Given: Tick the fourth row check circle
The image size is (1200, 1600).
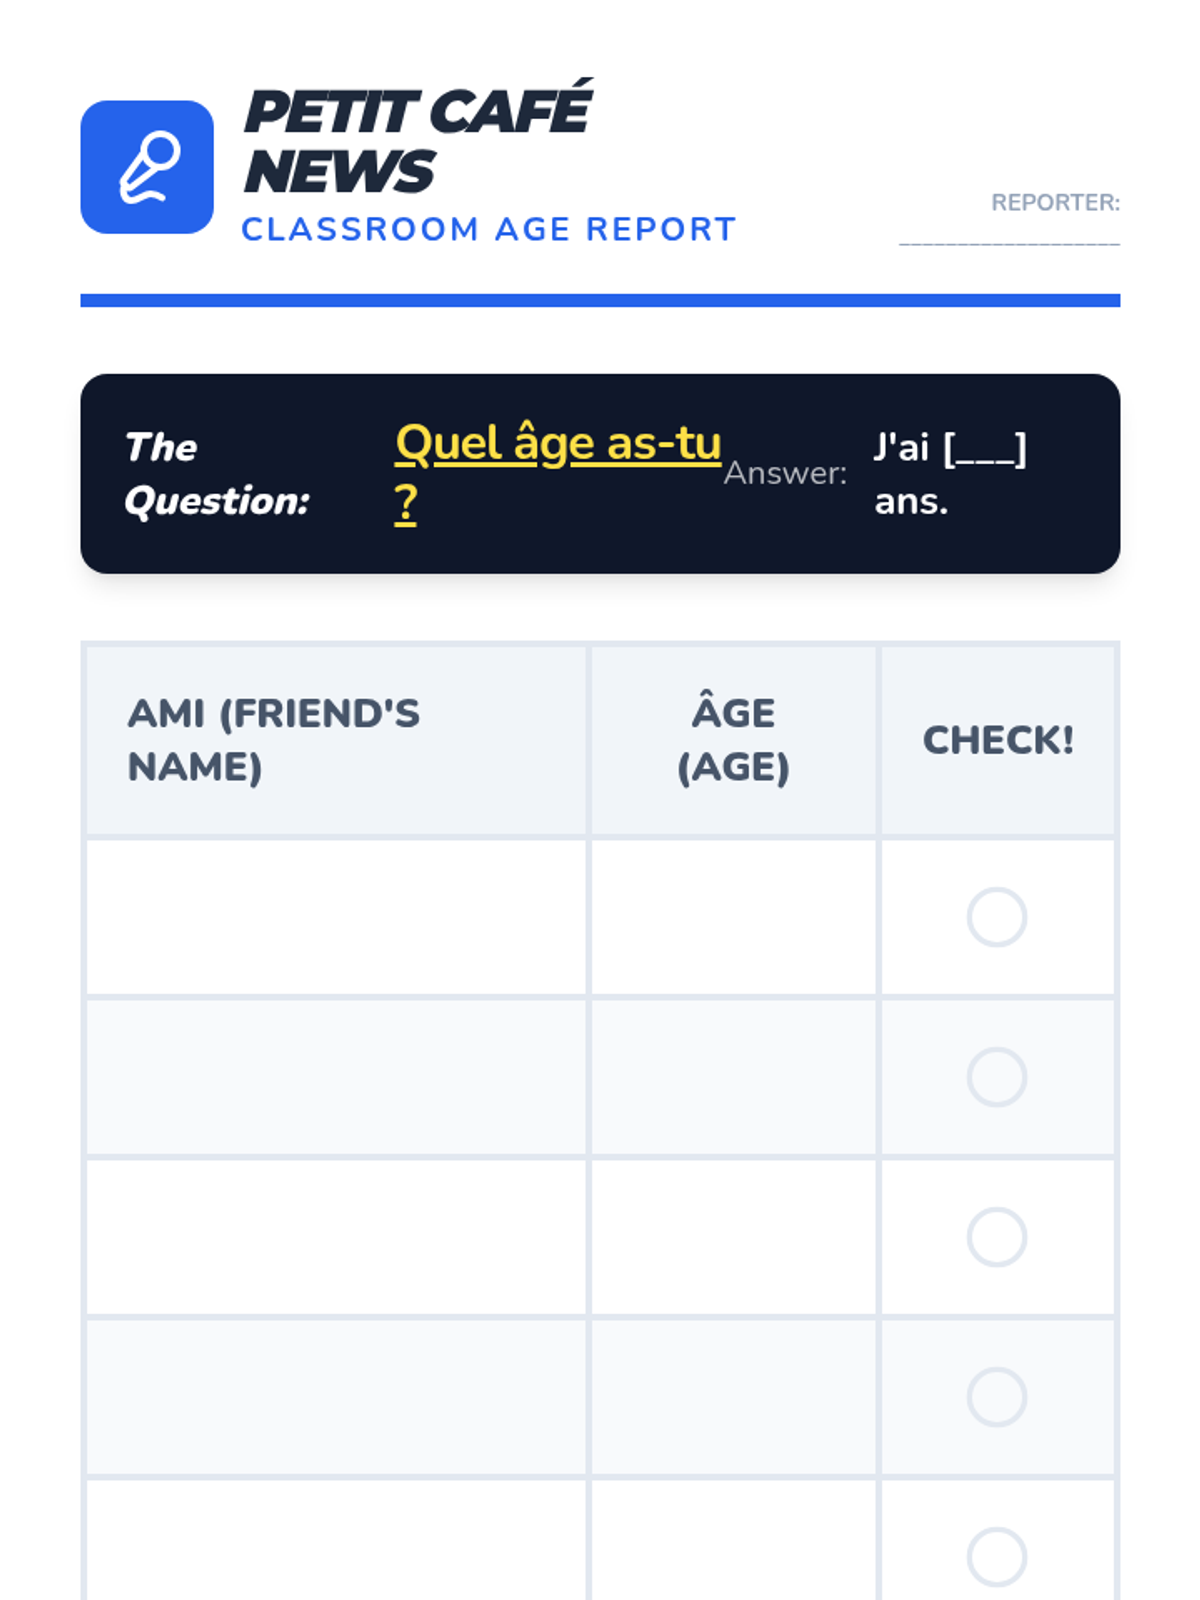Looking at the screenshot, I should pyautogui.click(x=996, y=1397).
